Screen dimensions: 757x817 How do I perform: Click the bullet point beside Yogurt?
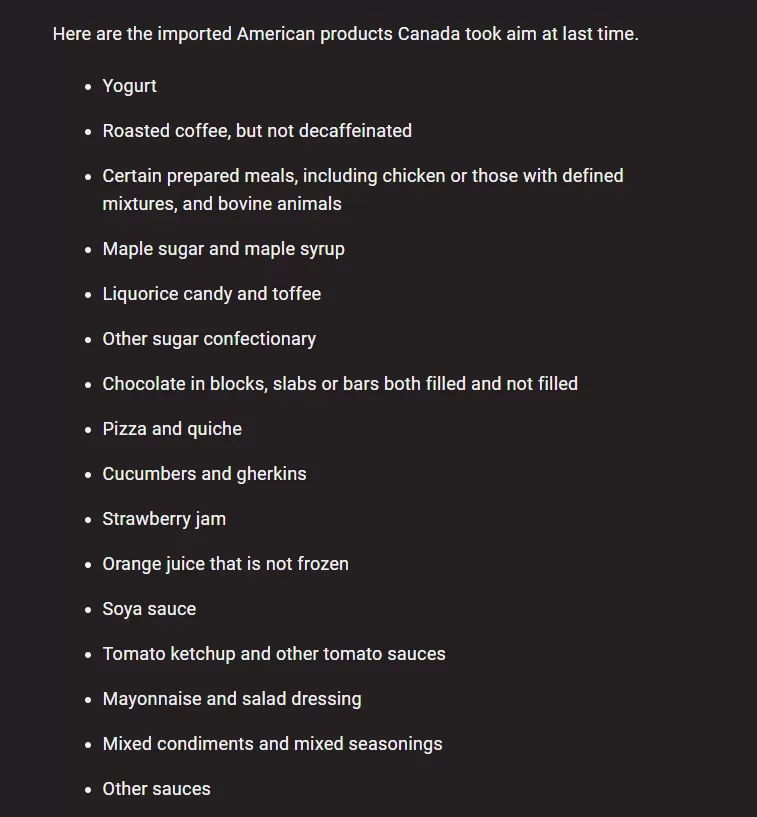[x=88, y=87]
